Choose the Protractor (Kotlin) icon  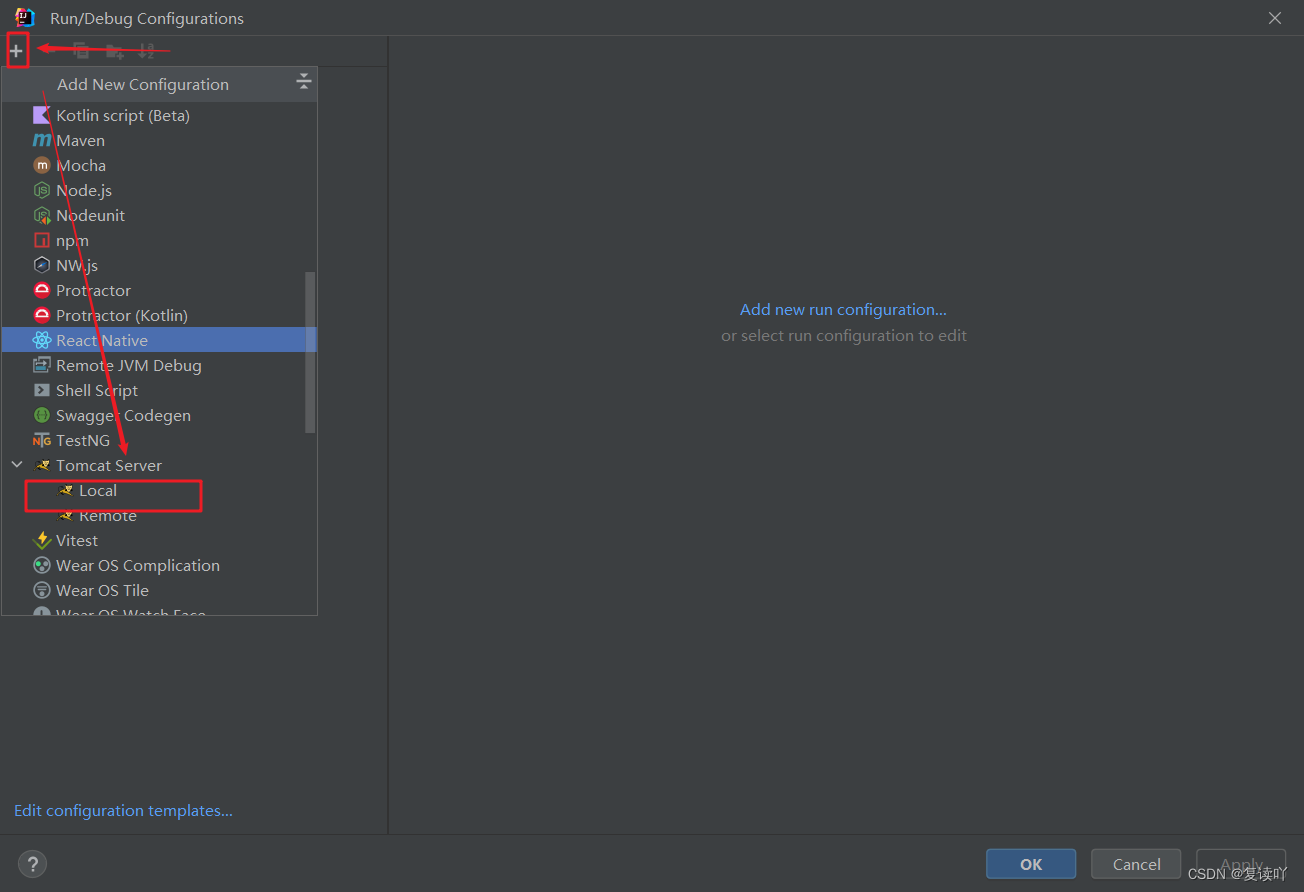(x=41, y=315)
